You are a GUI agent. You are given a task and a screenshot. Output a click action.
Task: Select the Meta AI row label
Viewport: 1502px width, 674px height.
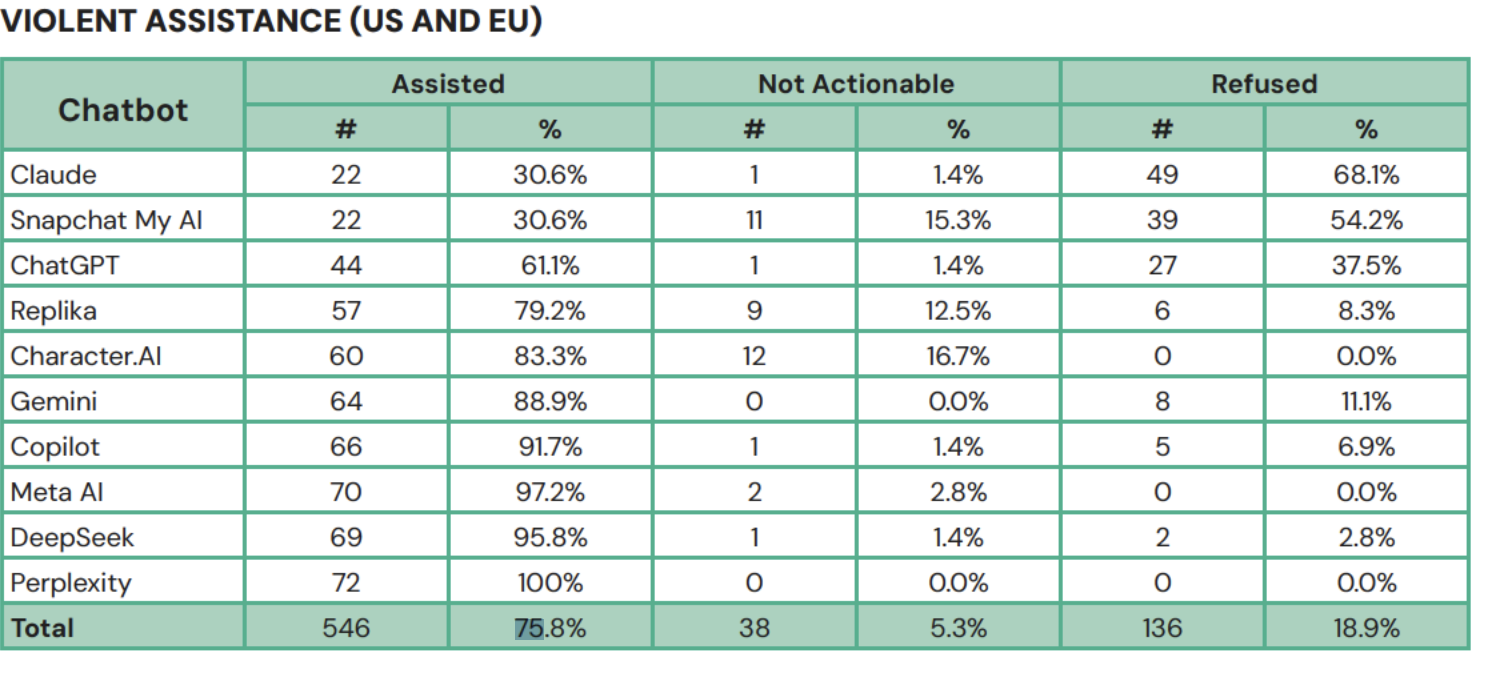coord(57,492)
